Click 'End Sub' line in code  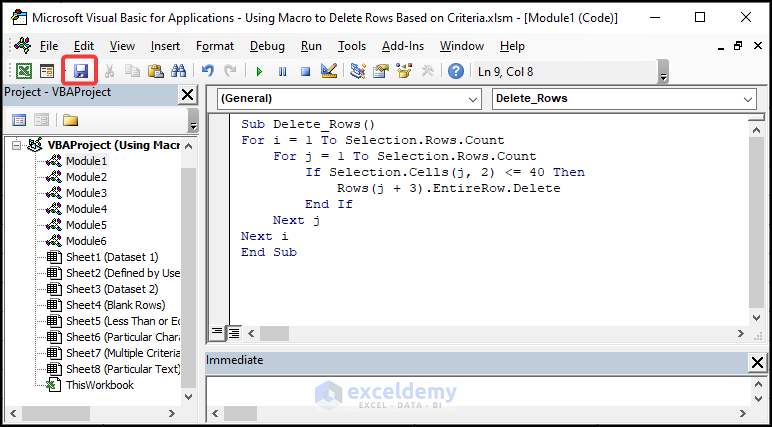pos(269,252)
